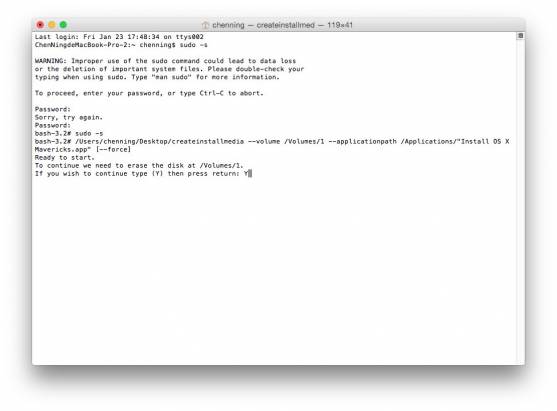Screen dimensions: 557x411
Task: Click the 'Ready to start.' line
Action: (65, 158)
